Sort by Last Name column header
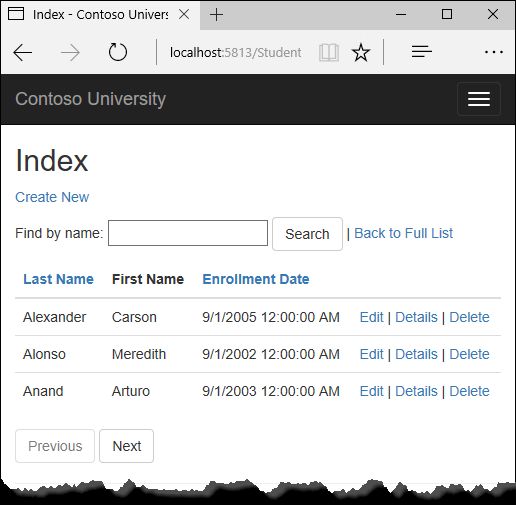516x505 pixels. [58, 279]
